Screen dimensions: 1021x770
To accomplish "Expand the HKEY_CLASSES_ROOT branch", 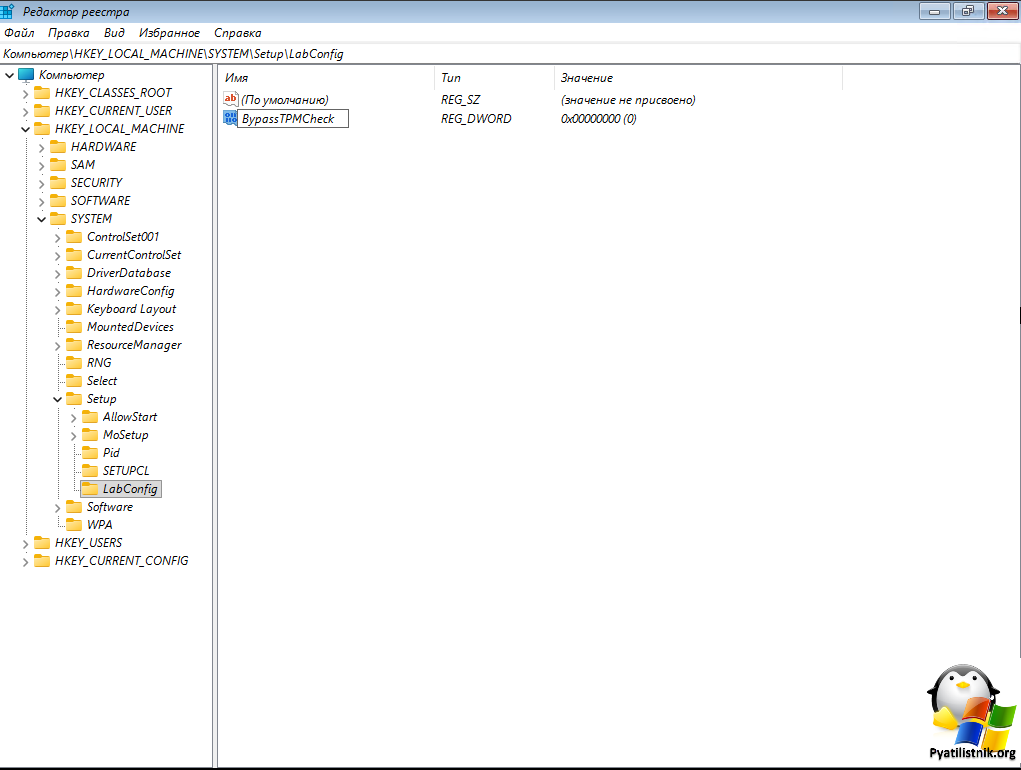I will click(x=26, y=93).
